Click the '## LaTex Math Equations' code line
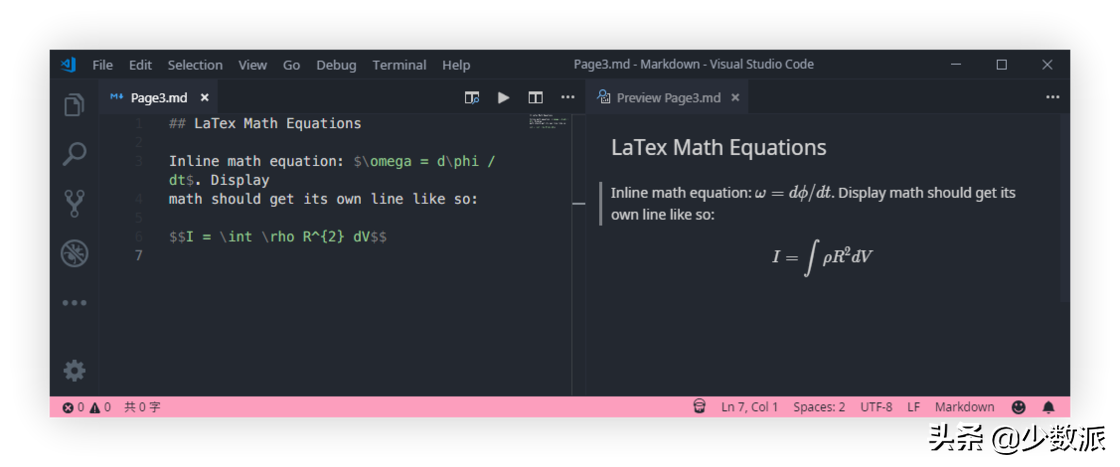 click(265, 124)
